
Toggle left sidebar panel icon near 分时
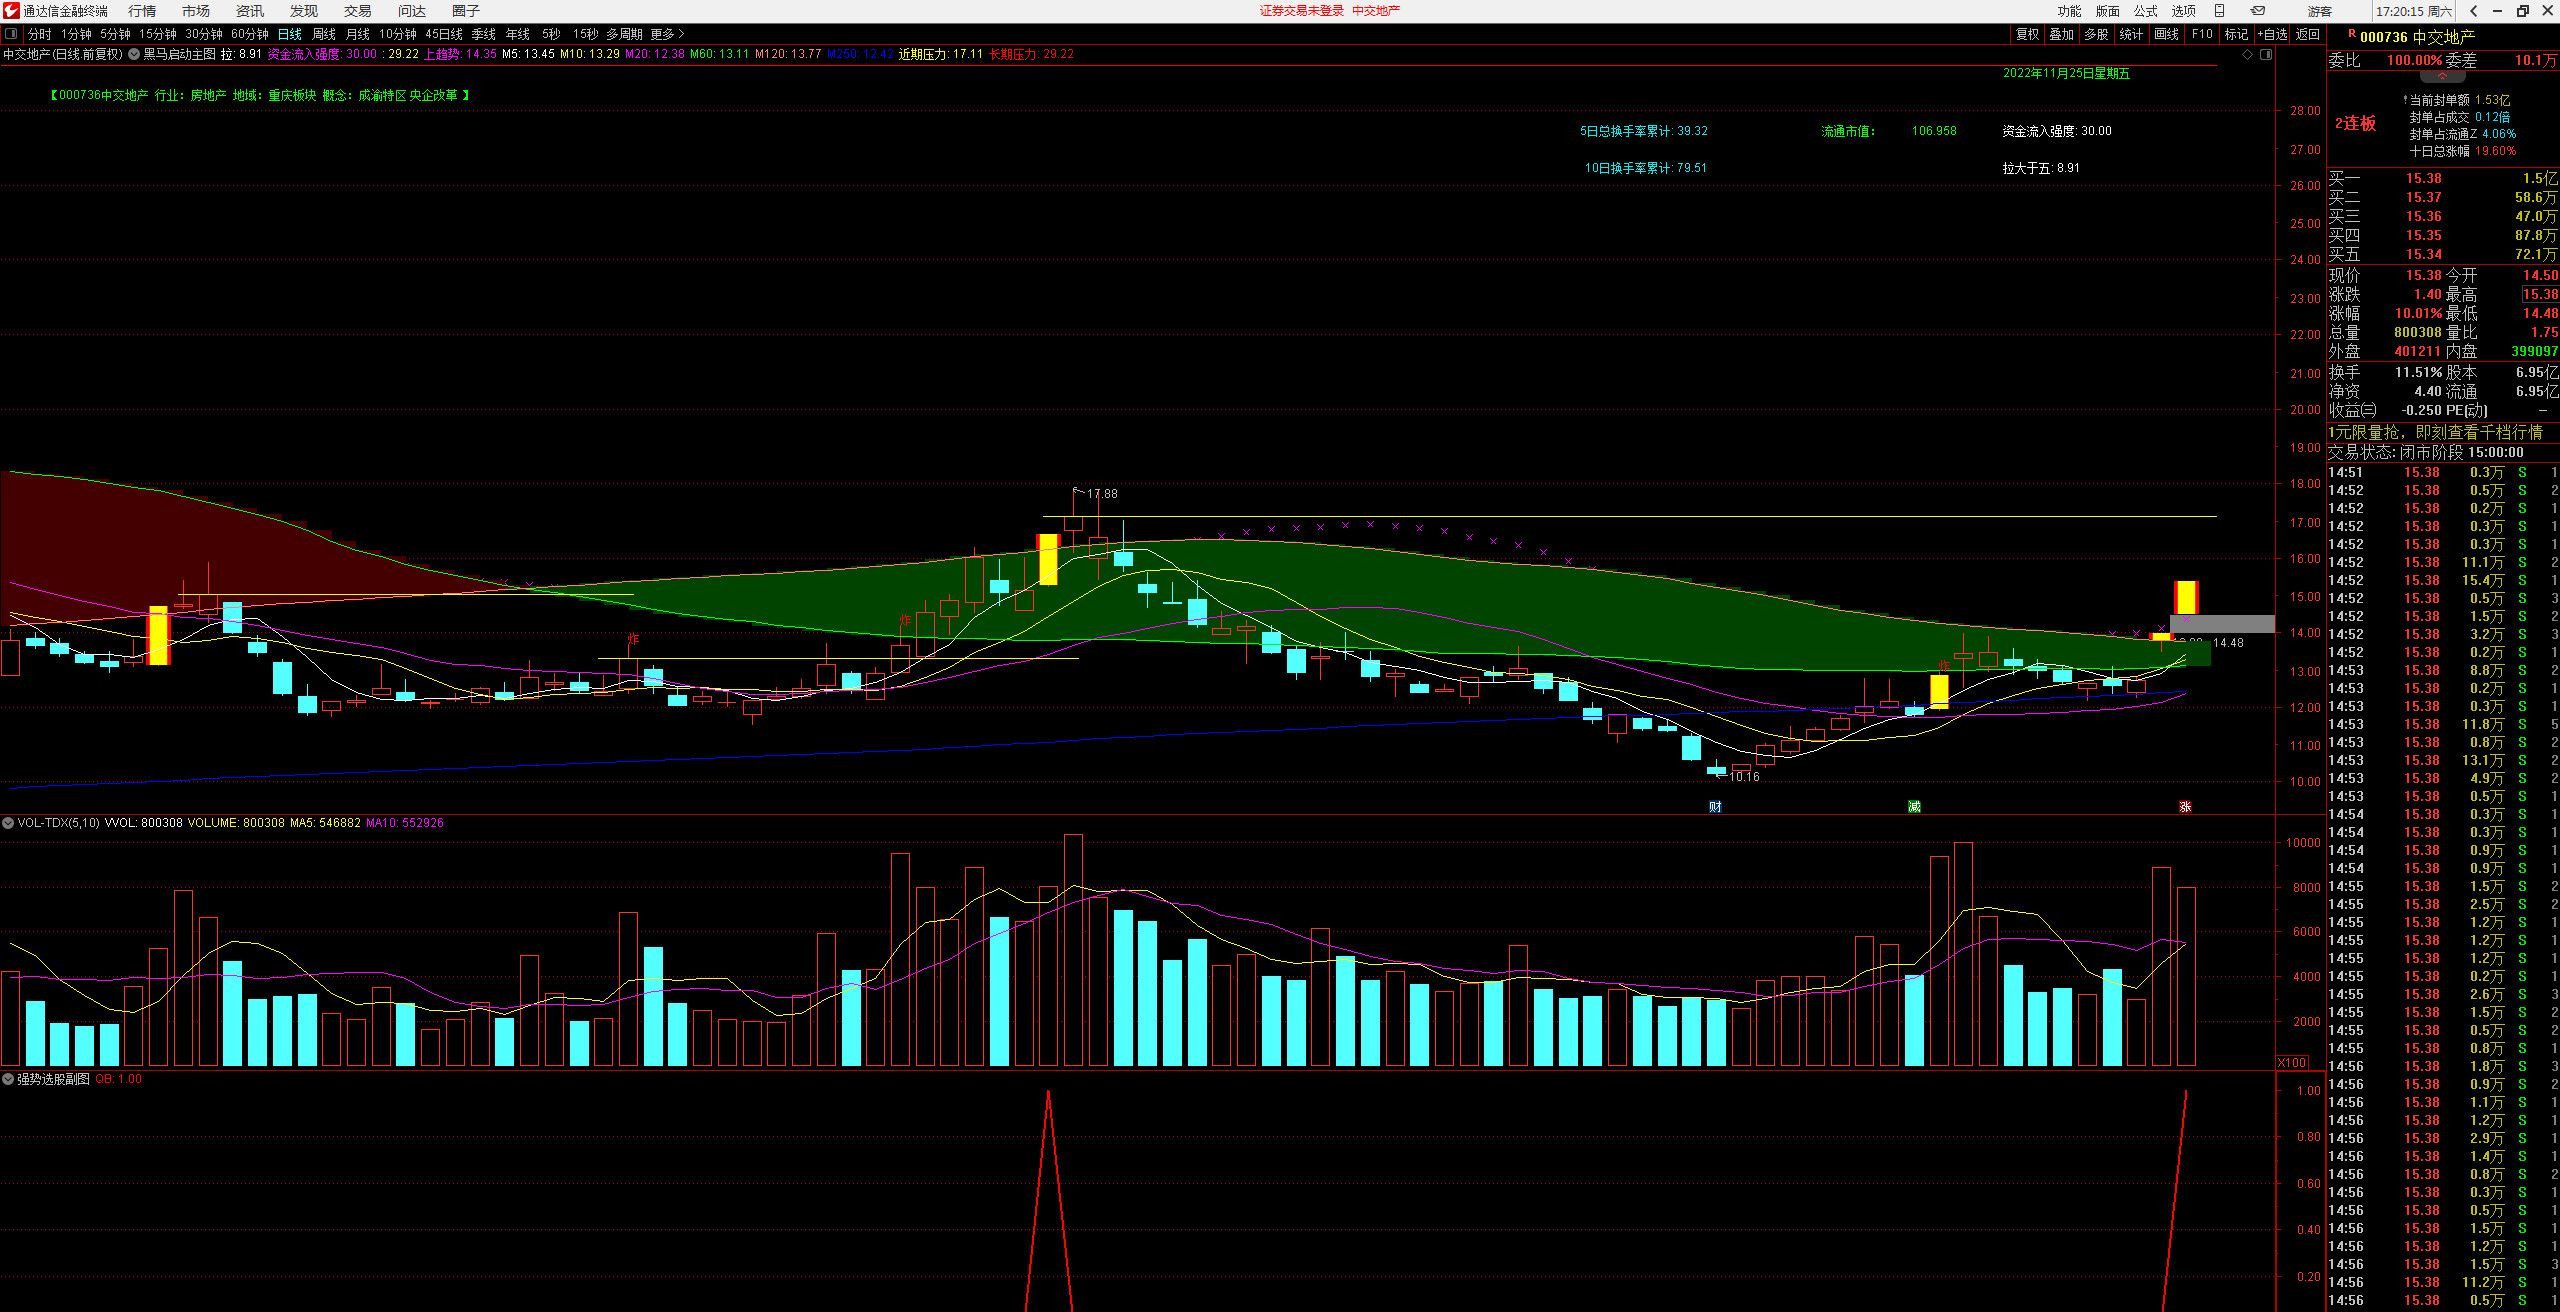tap(11, 34)
